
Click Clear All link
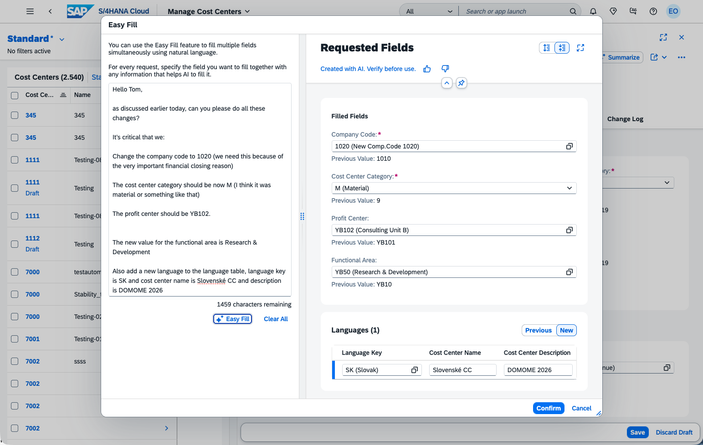point(276,319)
